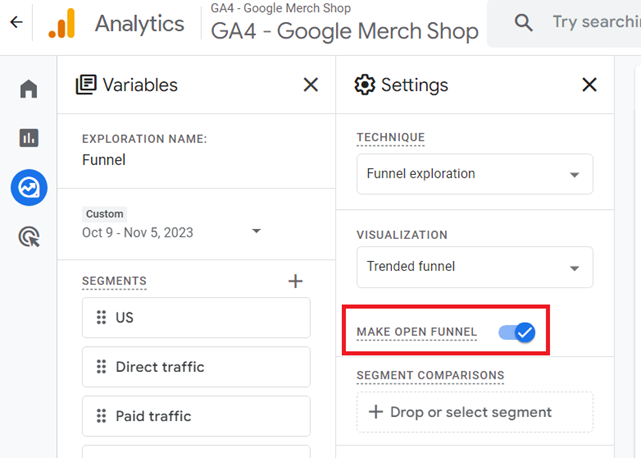Open the Advertising sidebar icon

pyautogui.click(x=29, y=237)
